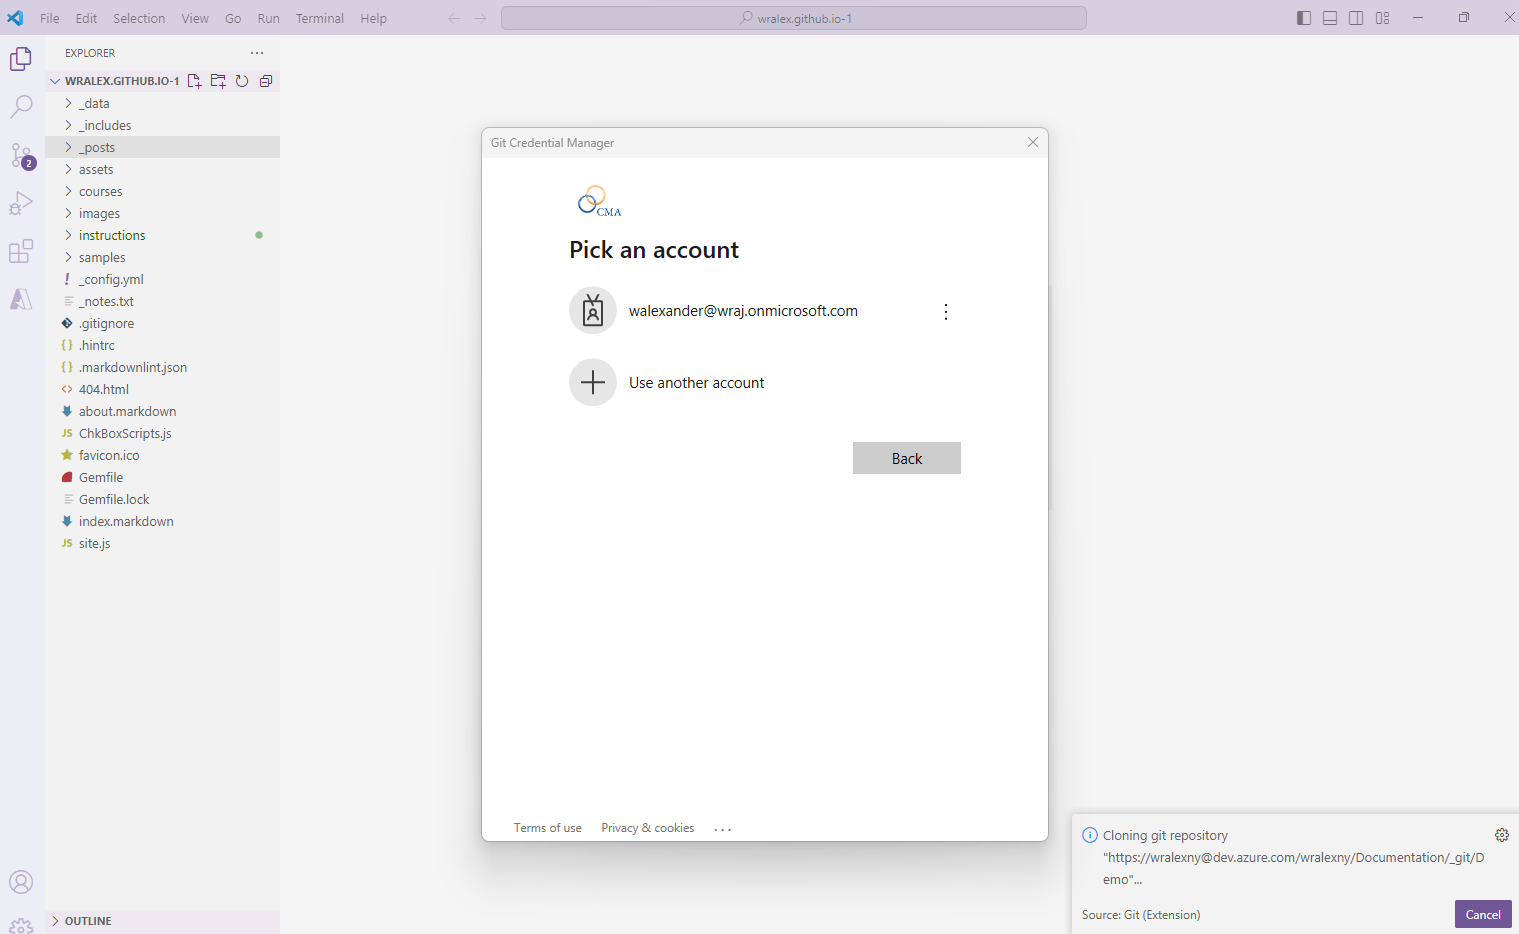Open the Privacy & cookies link
Viewport: 1519px width, 934px height.
click(648, 828)
